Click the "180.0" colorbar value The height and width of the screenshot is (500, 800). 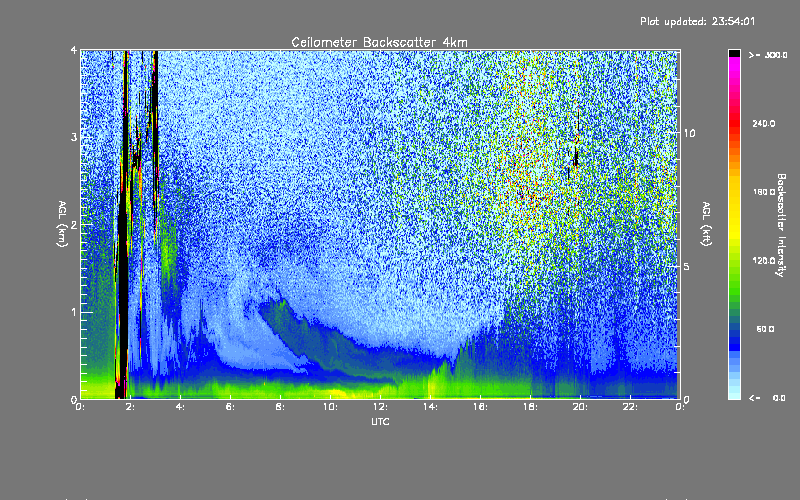tap(764, 192)
